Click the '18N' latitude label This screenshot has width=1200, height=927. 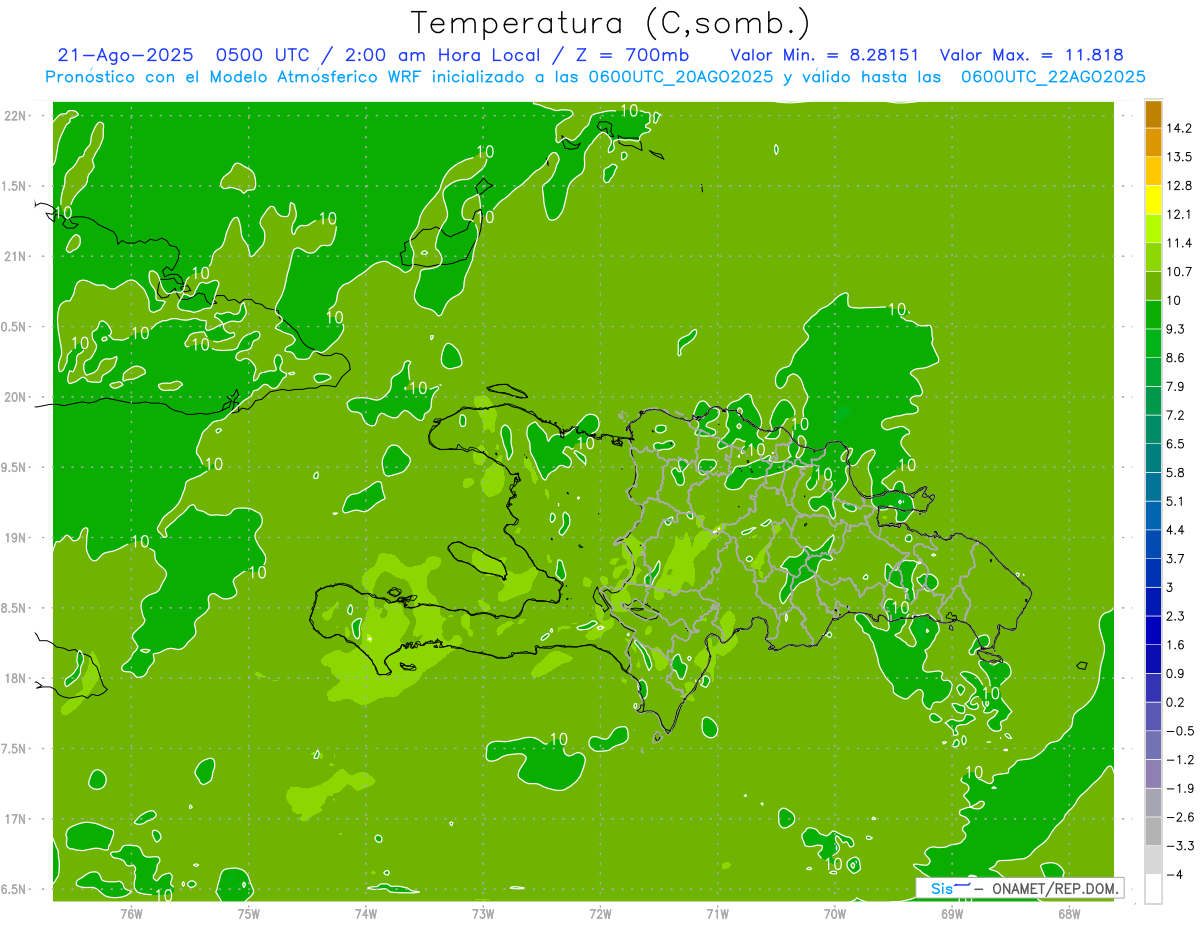click(15, 678)
